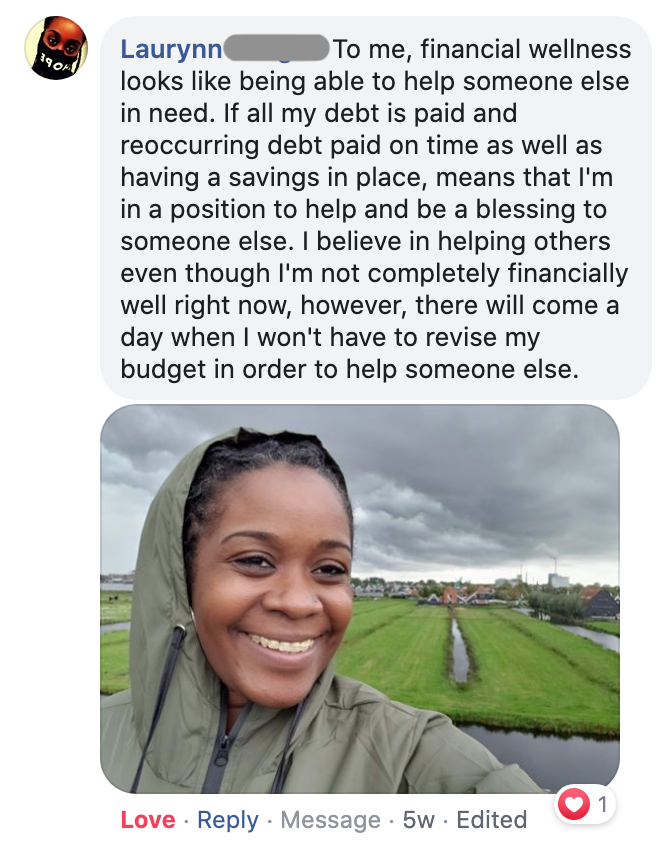Click the Message link under the comment
The image size is (672, 846).
(331, 820)
